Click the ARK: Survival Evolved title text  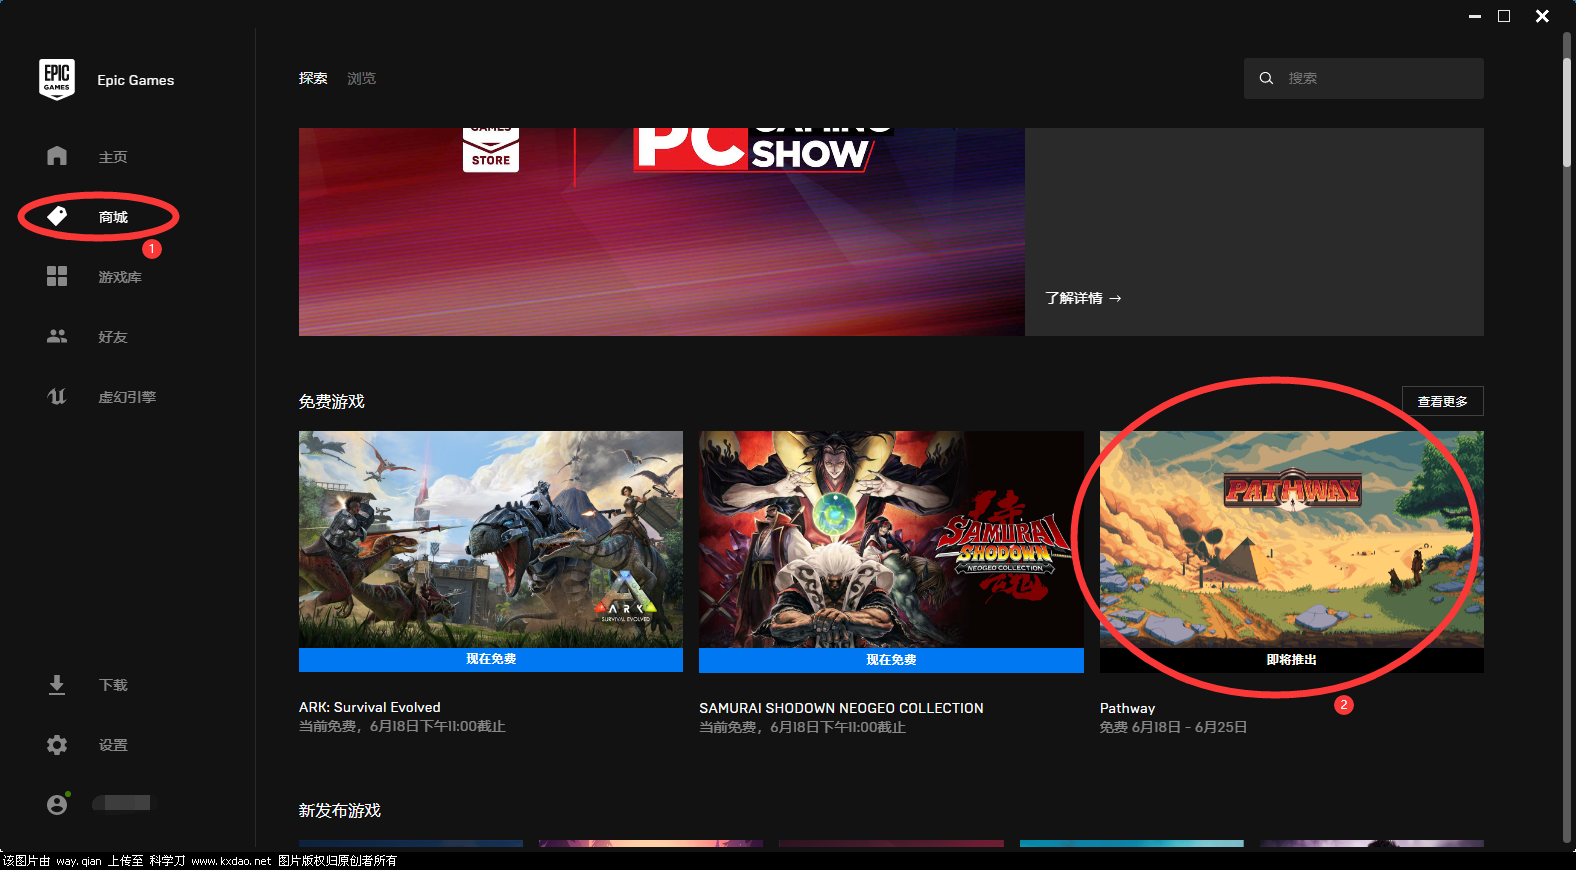pyautogui.click(x=370, y=707)
